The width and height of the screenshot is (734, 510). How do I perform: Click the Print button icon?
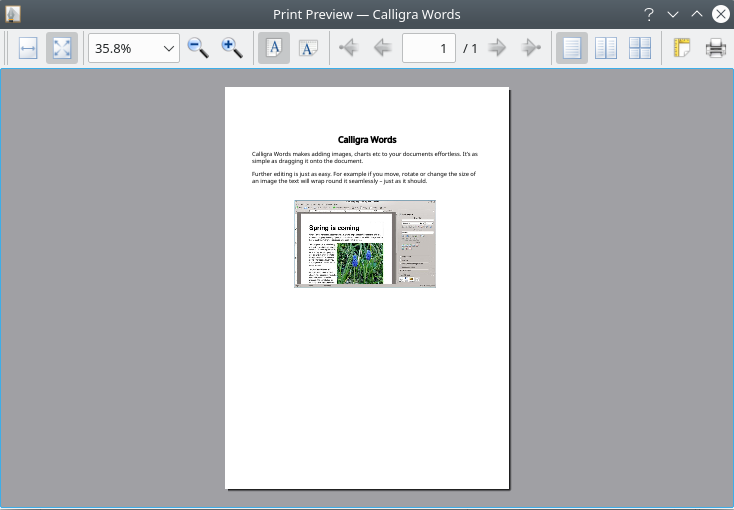[716, 48]
